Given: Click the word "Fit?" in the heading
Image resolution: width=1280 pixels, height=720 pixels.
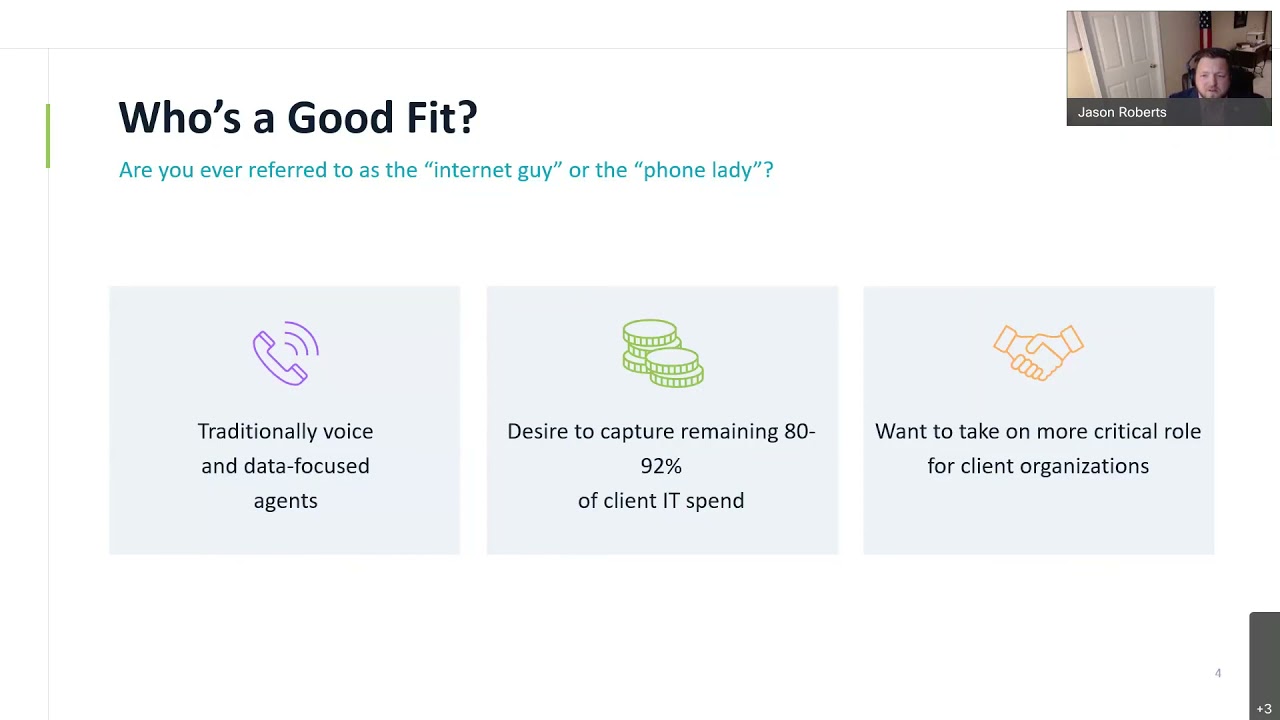Looking at the screenshot, I should [x=441, y=118].
